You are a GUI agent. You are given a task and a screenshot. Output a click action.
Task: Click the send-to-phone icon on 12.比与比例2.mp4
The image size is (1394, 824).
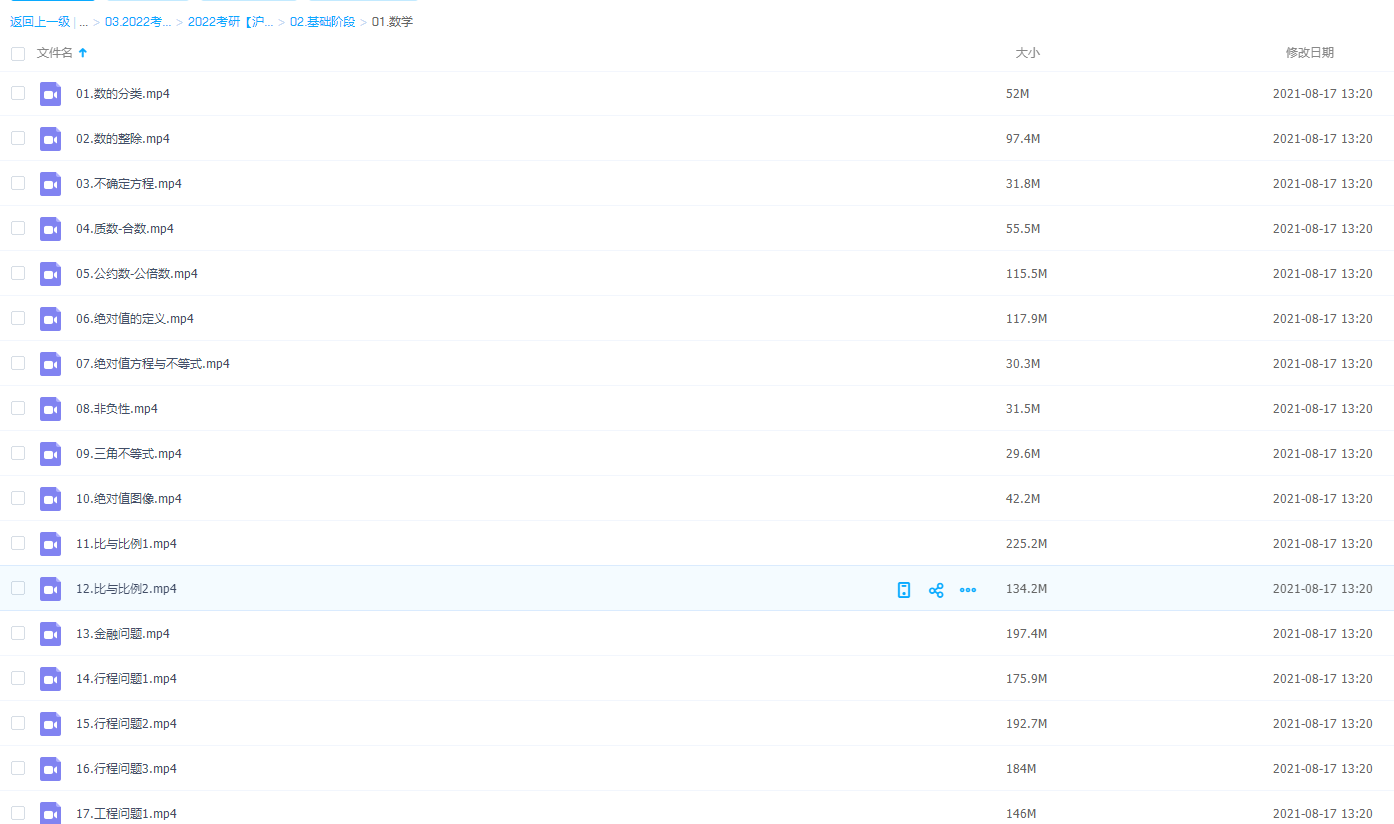904,590
